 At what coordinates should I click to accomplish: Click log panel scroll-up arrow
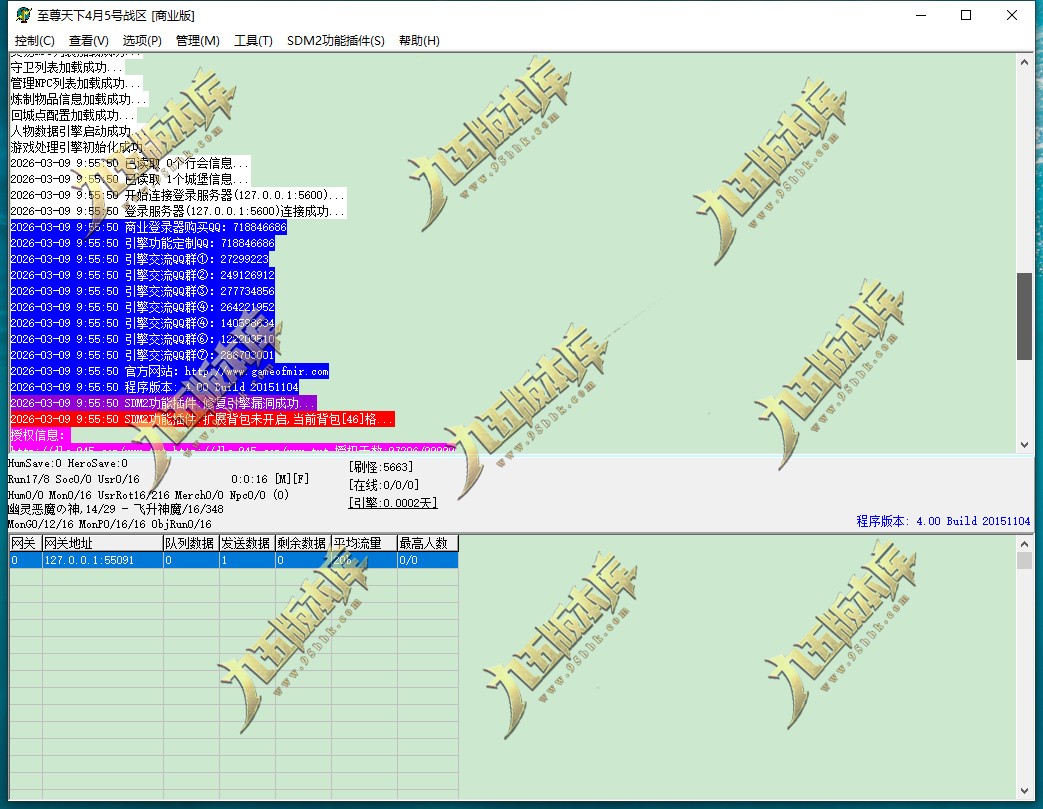coord(1024,62)
